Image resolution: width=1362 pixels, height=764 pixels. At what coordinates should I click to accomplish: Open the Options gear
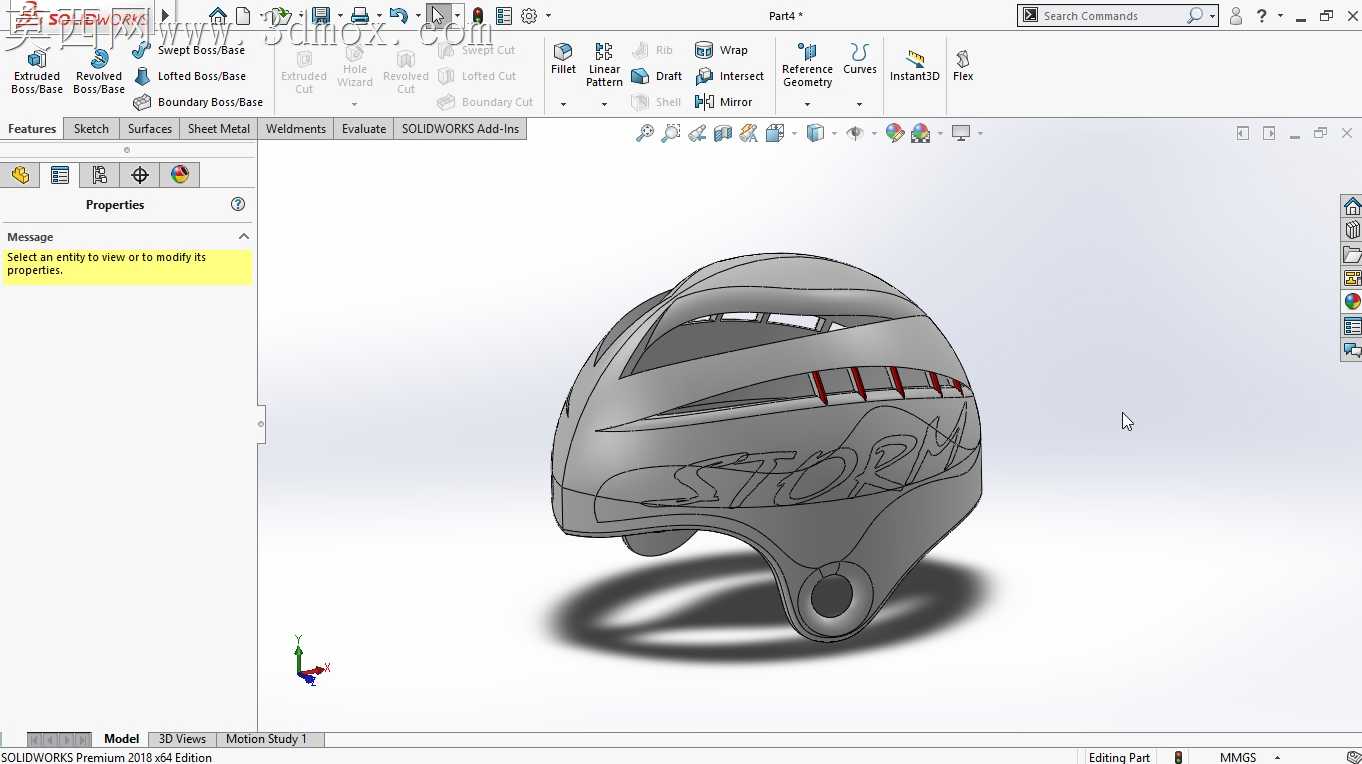tap(529, 16)
